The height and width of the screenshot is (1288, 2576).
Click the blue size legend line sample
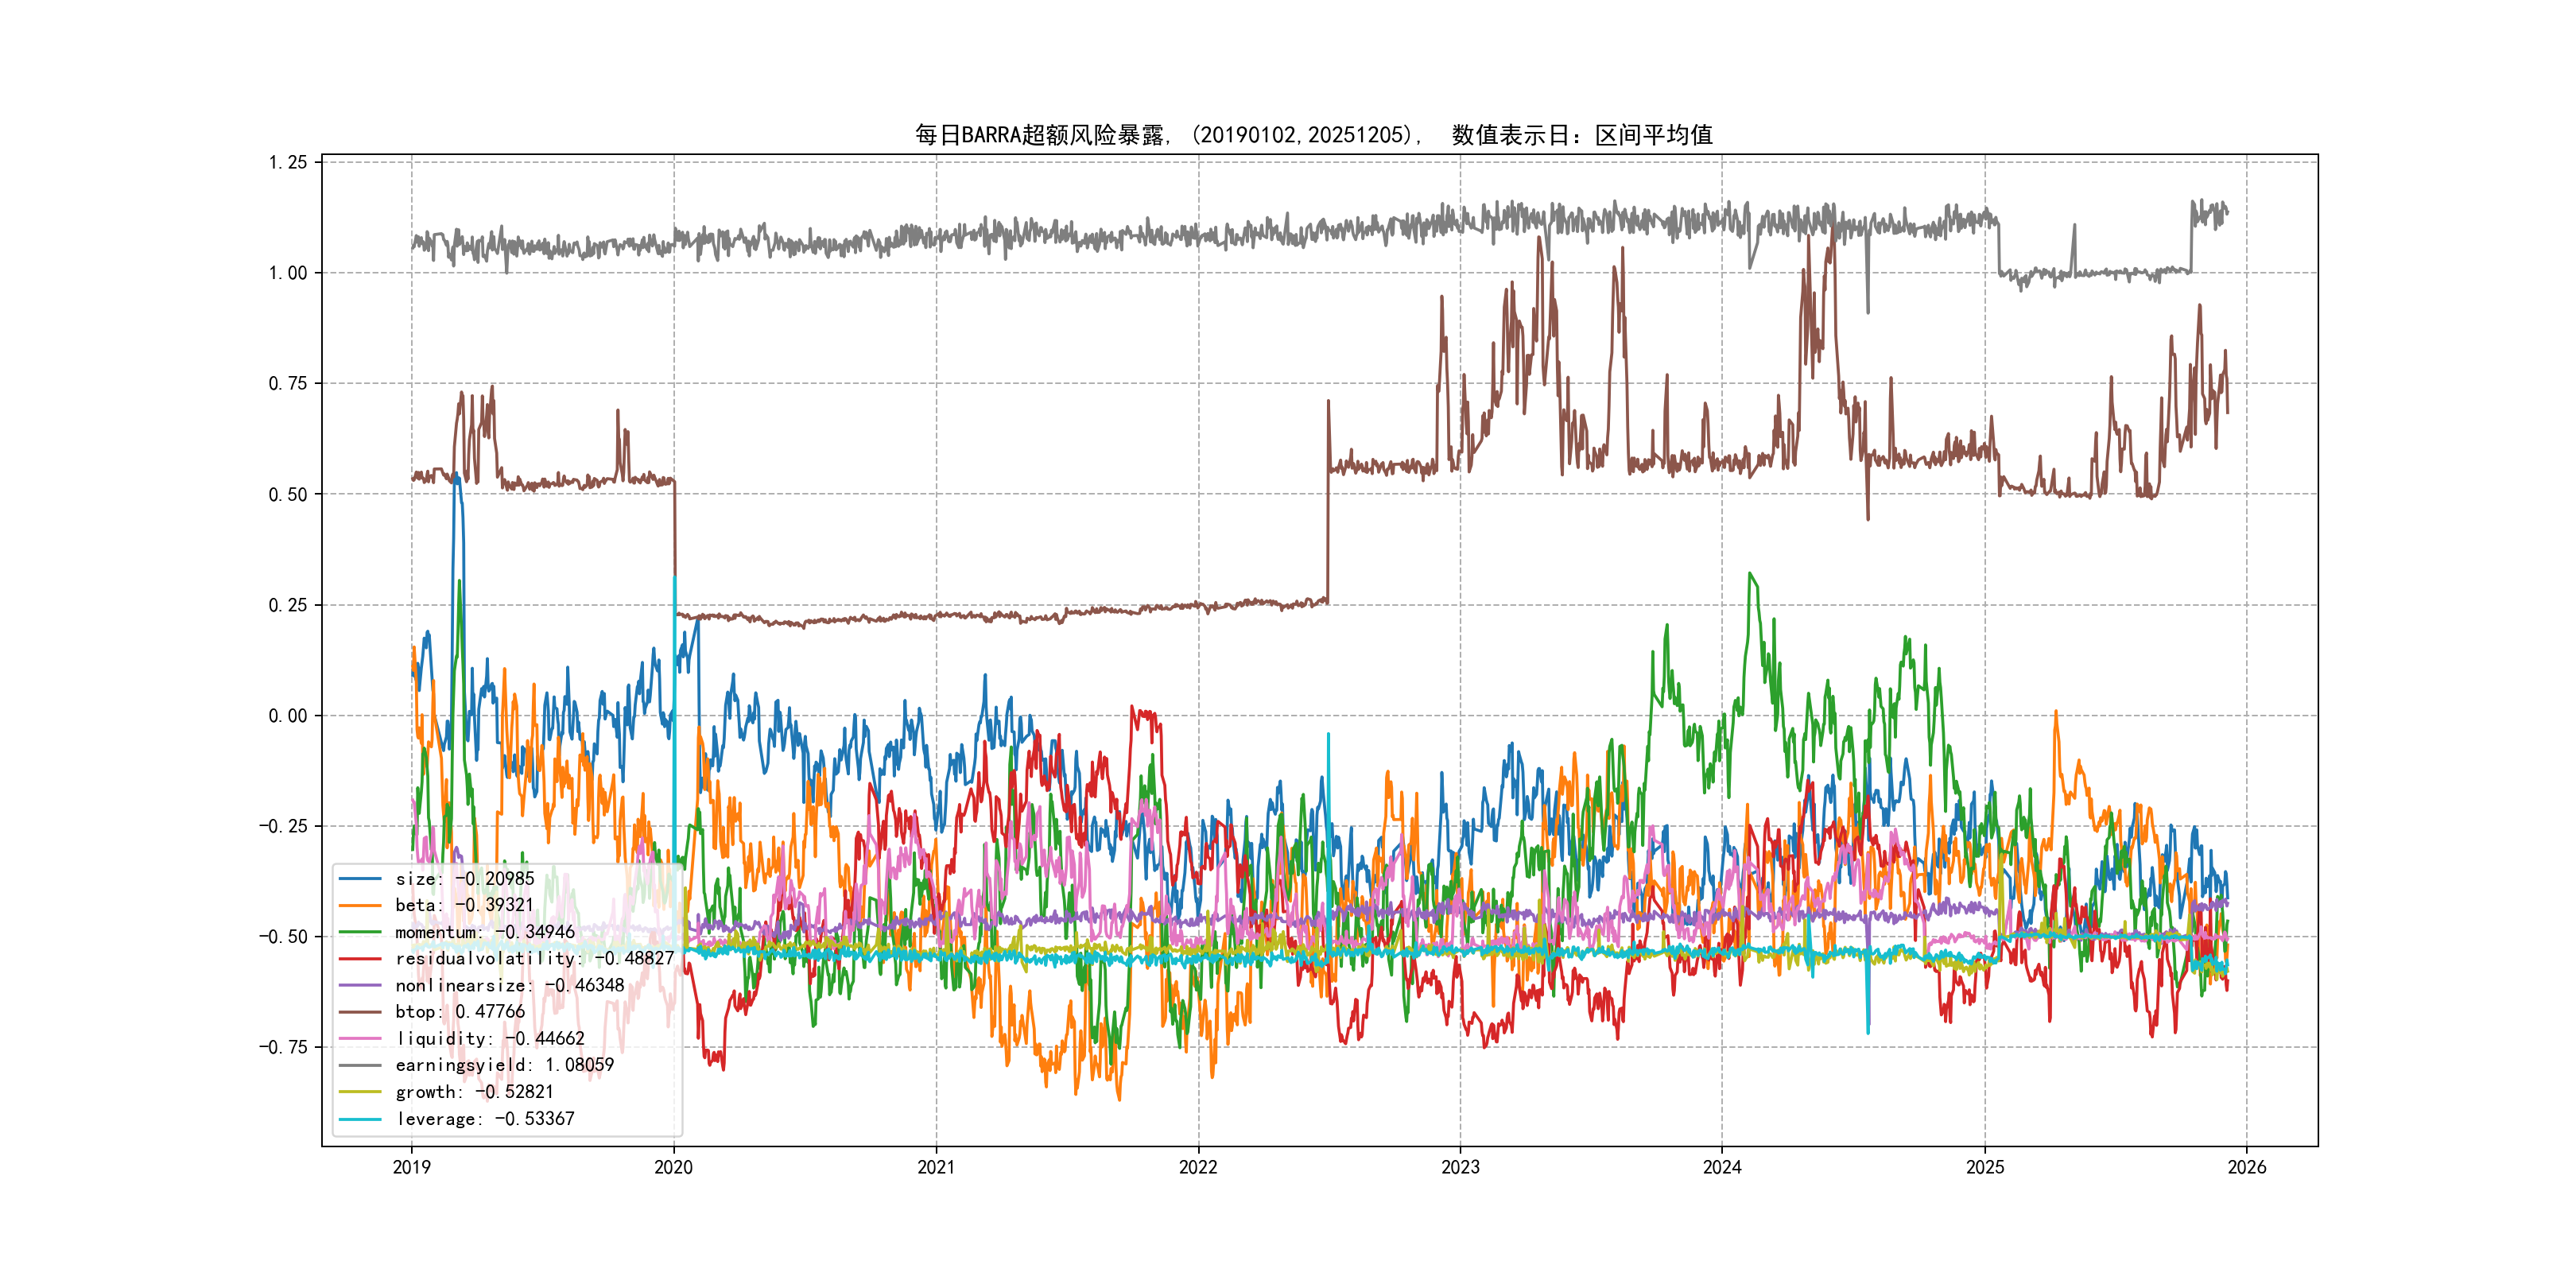tap(360, 879)
